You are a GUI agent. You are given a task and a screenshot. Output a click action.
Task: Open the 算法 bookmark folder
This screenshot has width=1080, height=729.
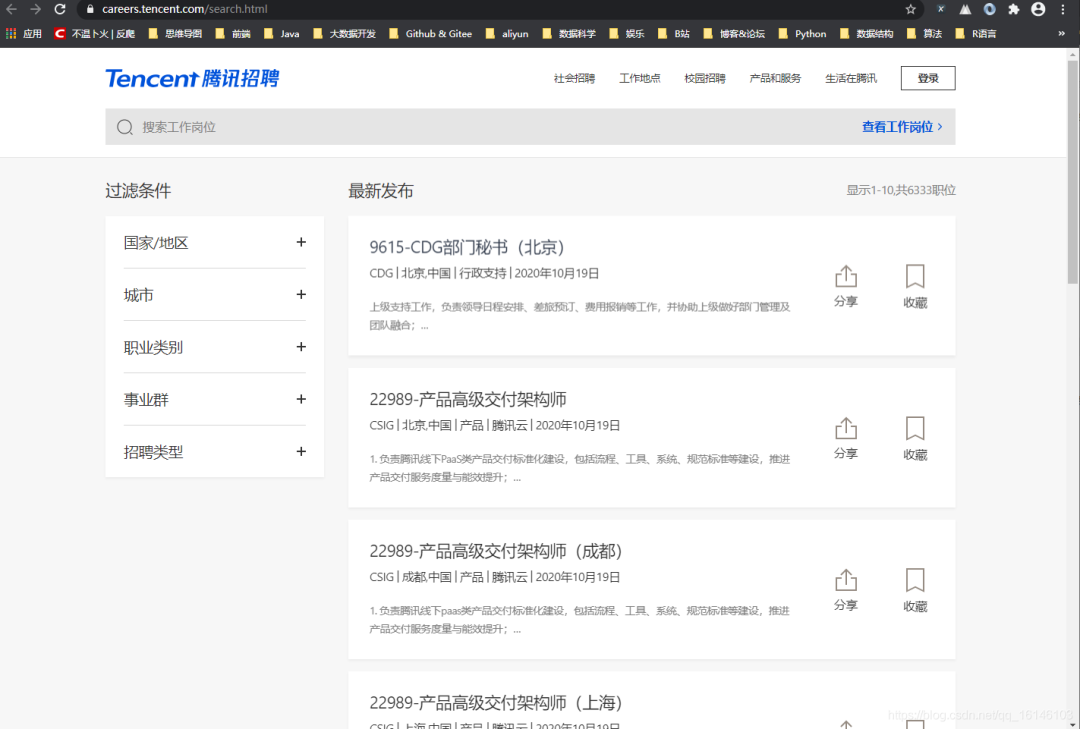pyautogui.click(x=924, y=34)
